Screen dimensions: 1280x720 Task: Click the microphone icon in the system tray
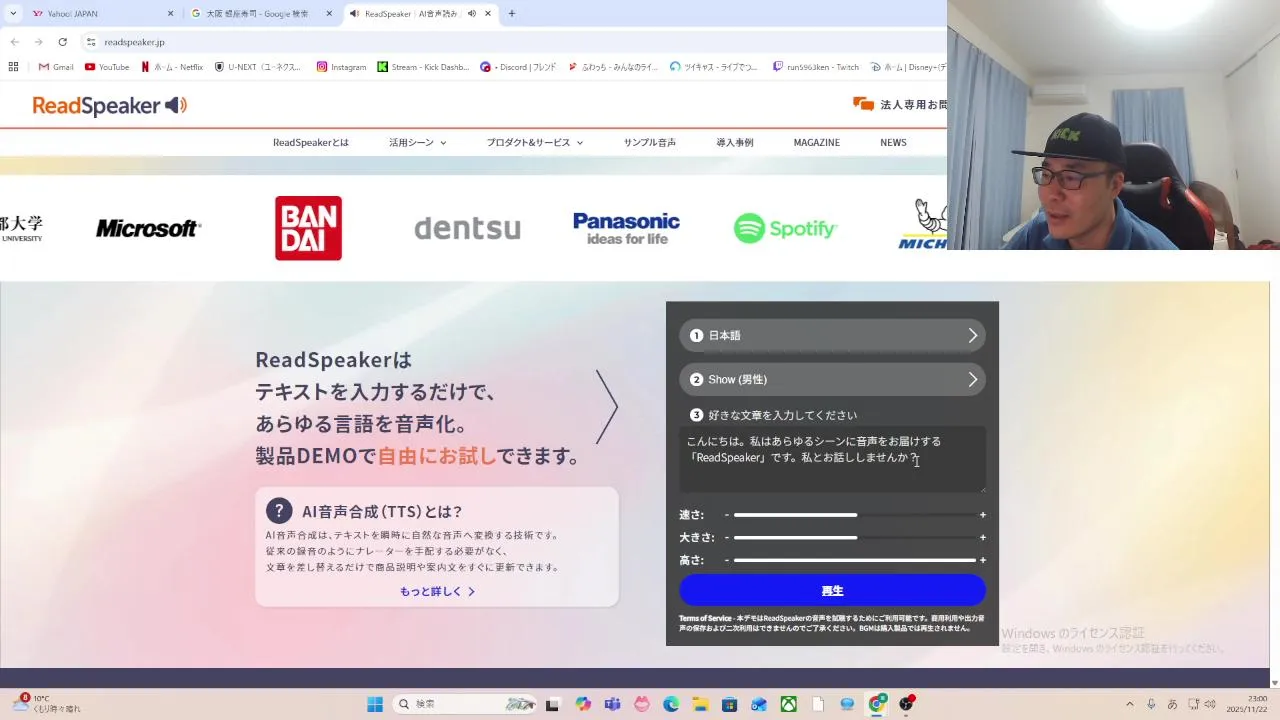pyautogui.click(x=1151, y=704)
